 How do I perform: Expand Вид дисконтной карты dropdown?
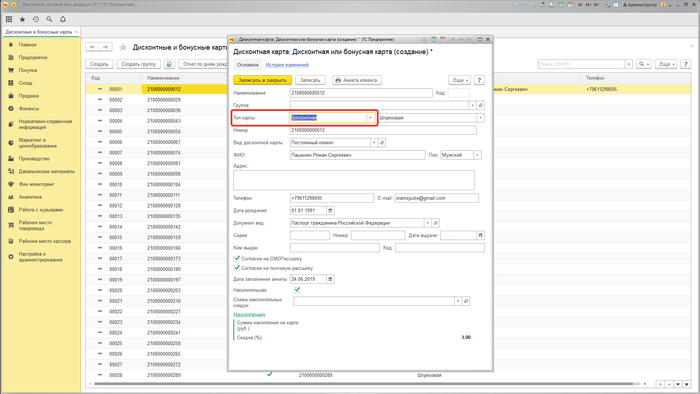point(374,142)
